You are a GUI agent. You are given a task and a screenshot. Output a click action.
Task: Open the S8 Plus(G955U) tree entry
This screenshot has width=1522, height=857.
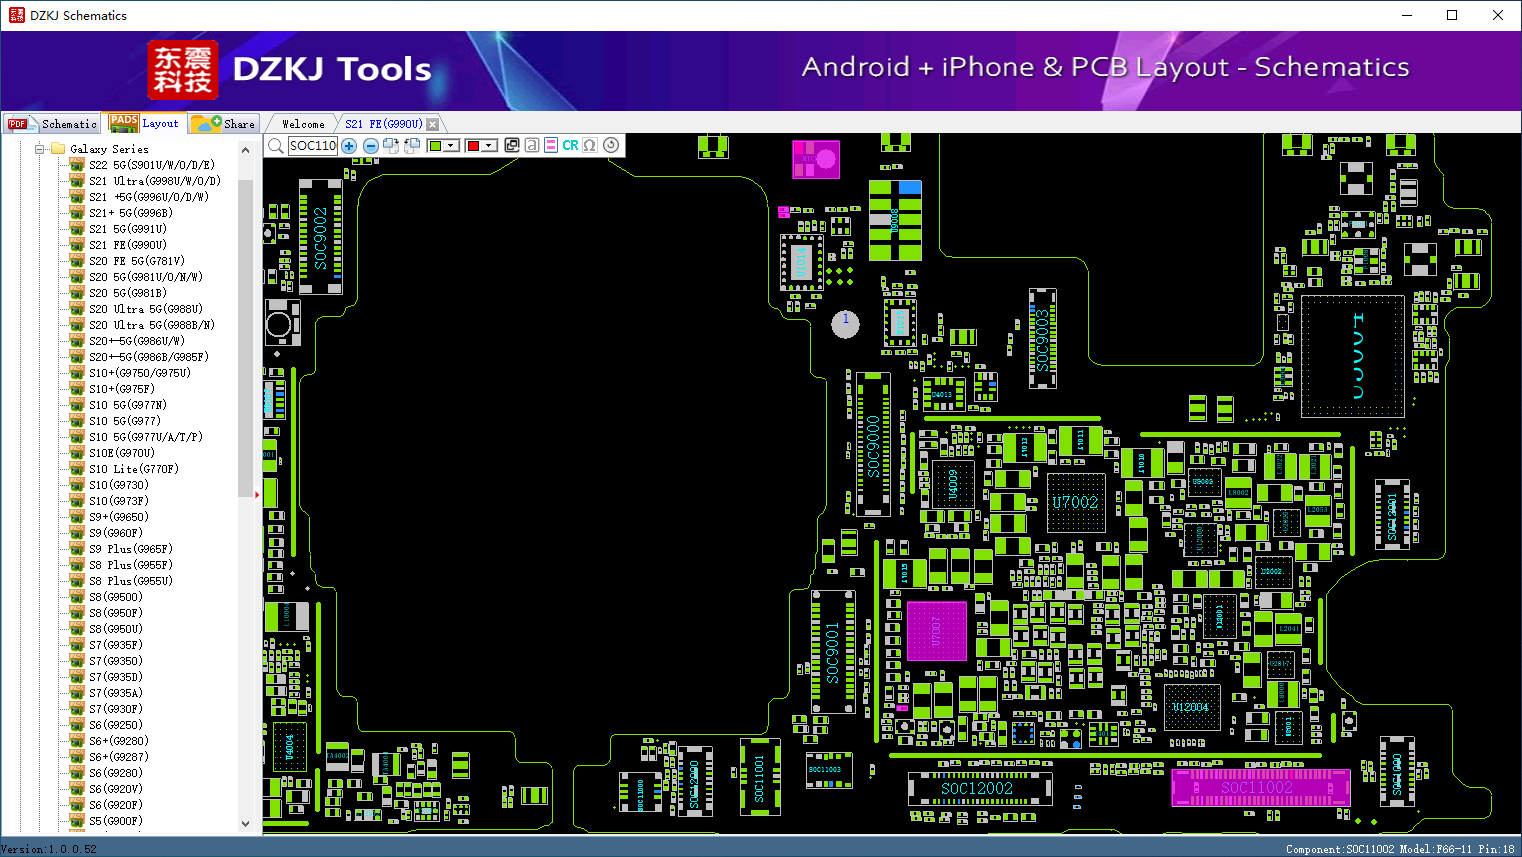(131, 581)
